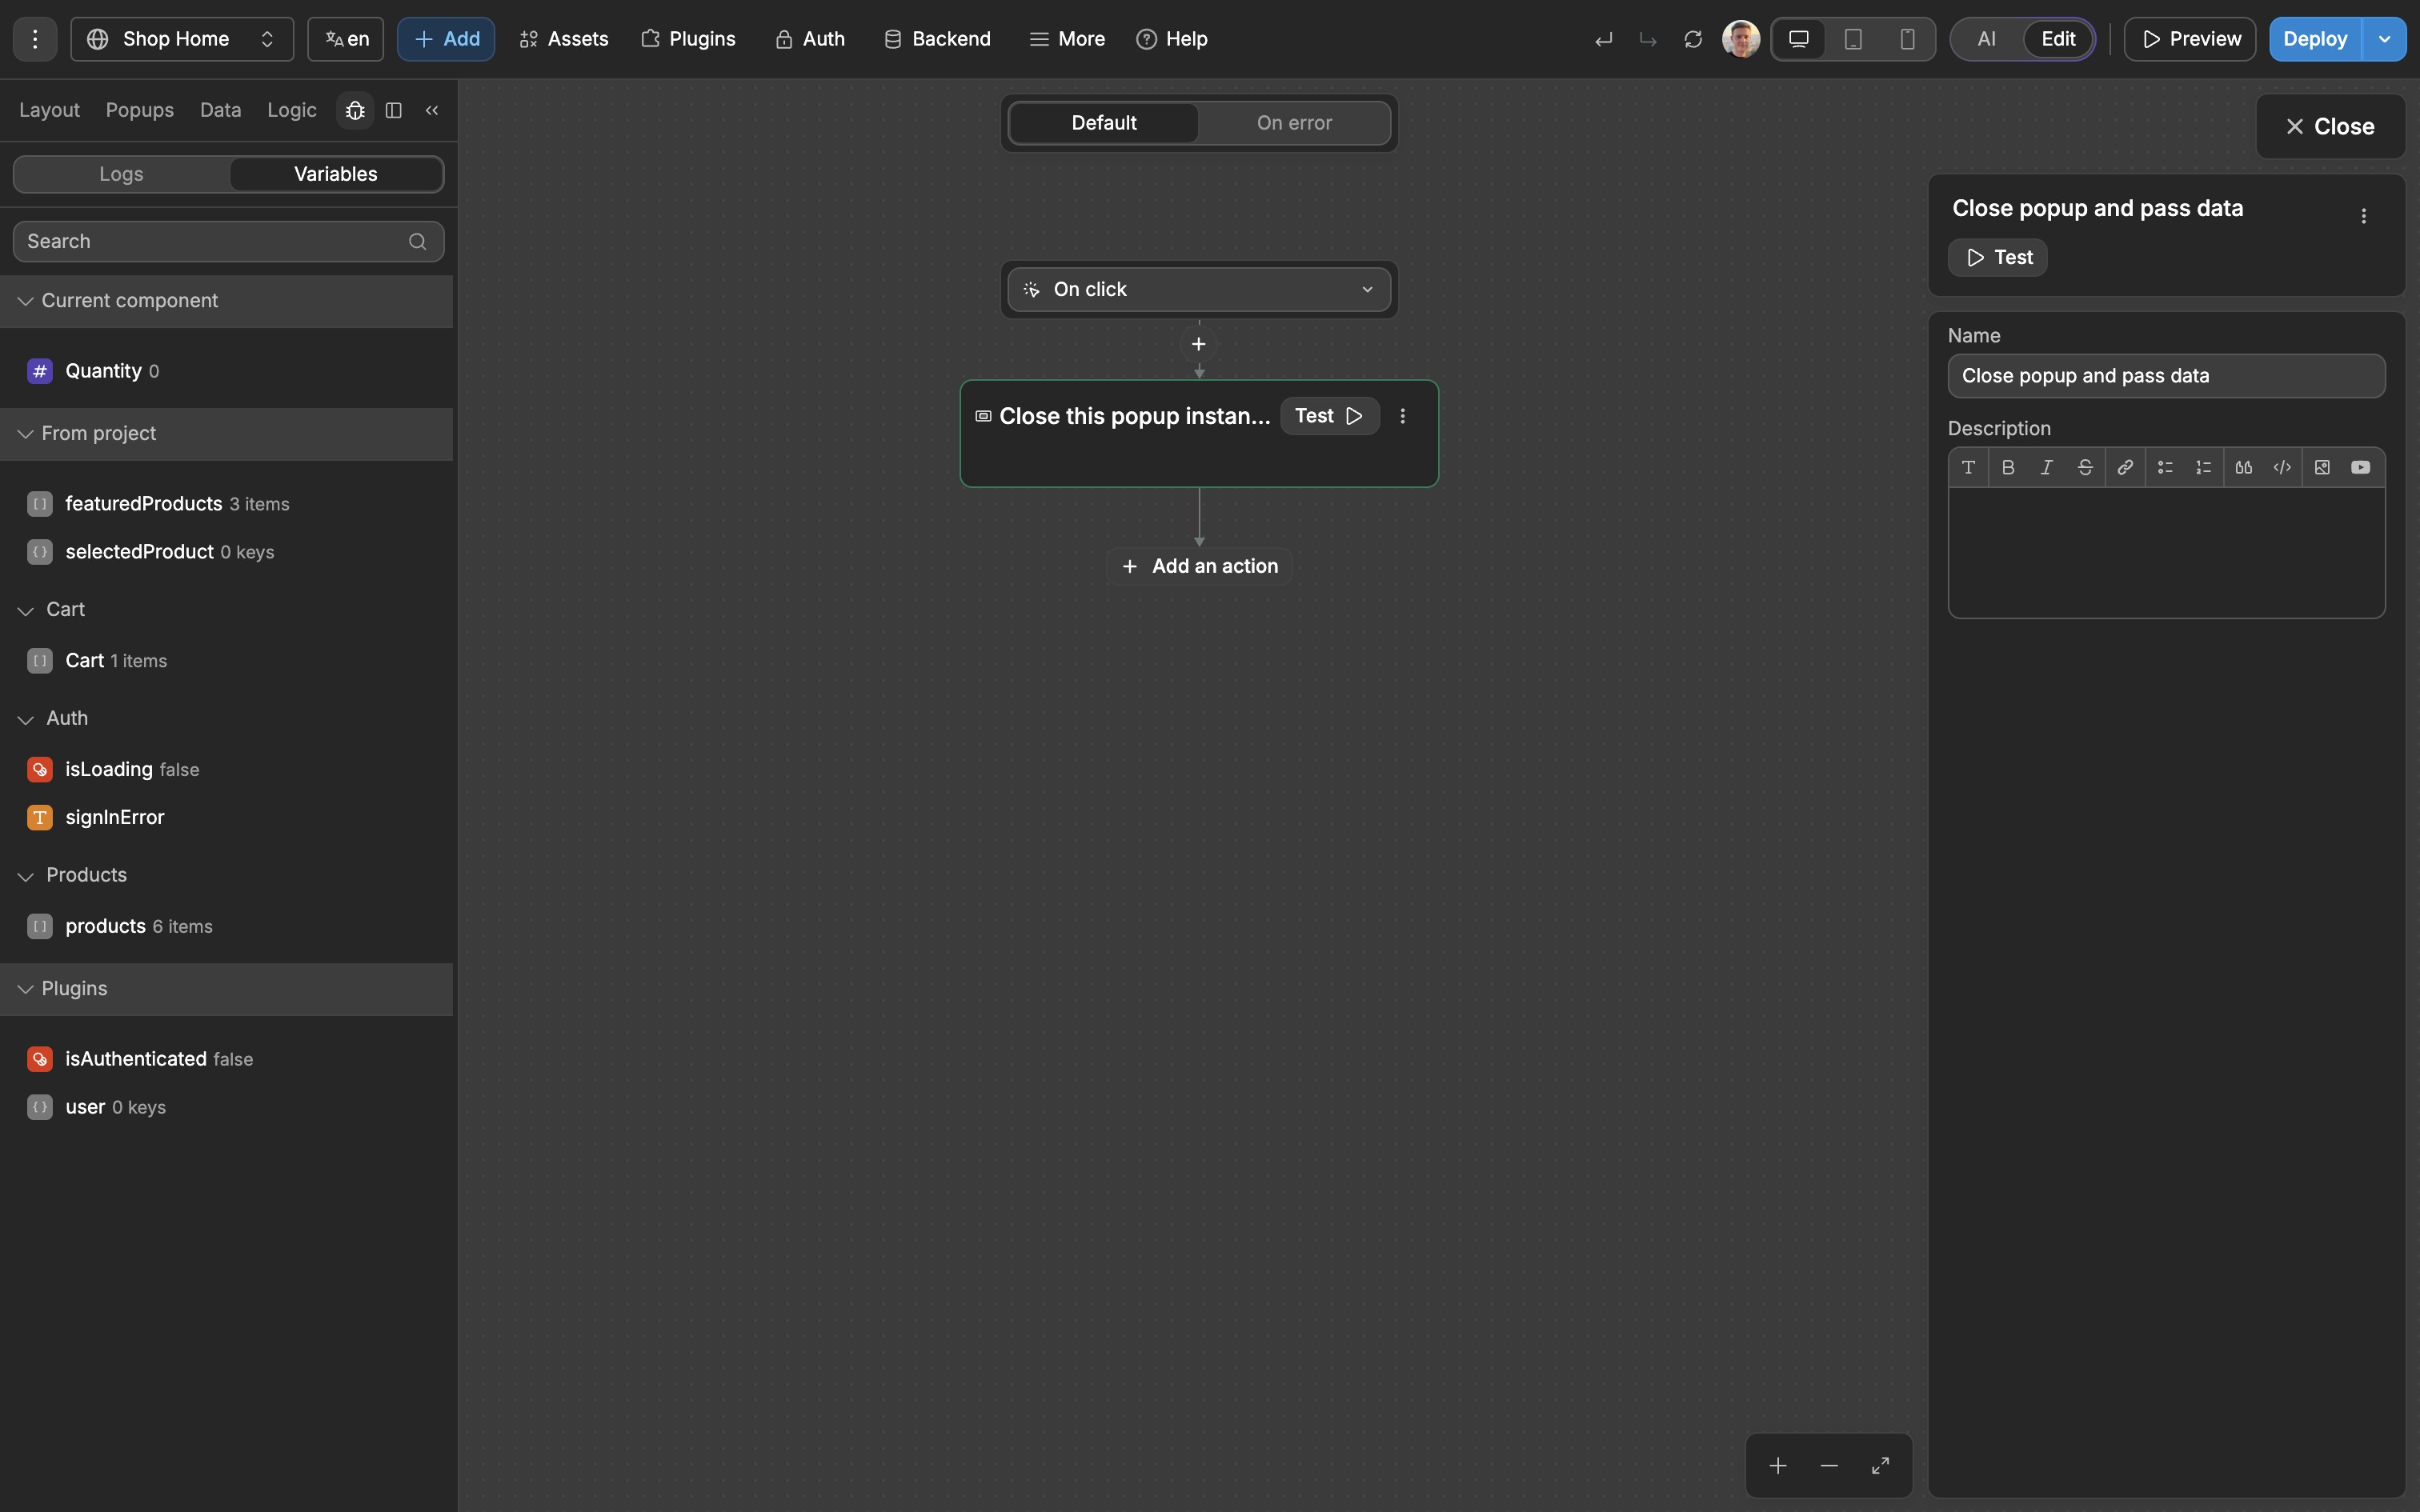This screenshot has width=2420, height=1512.
Task: Click the redo arrow in top toolbar
Action: pos(1648,39)
